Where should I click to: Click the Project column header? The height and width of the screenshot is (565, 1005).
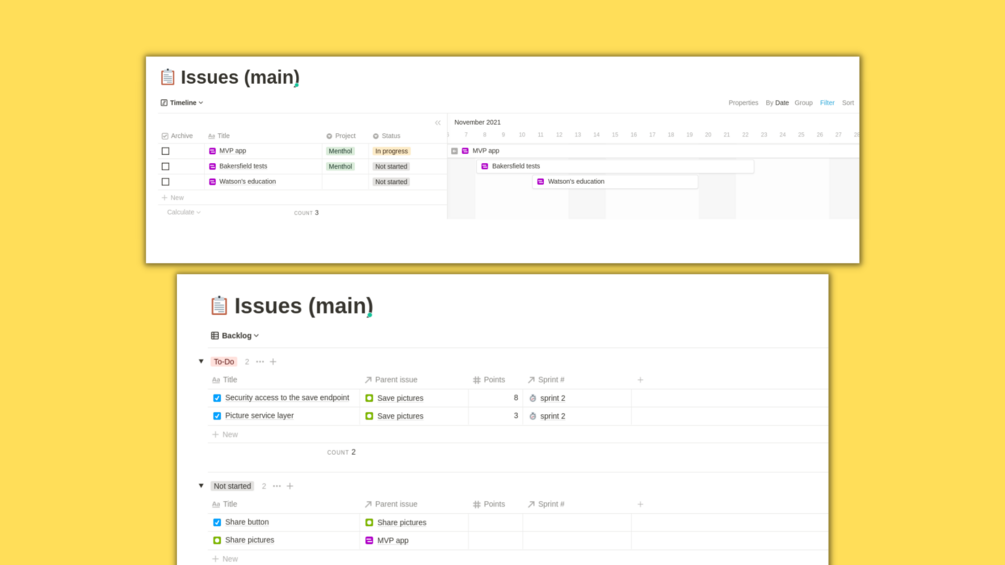coord(340,136)
